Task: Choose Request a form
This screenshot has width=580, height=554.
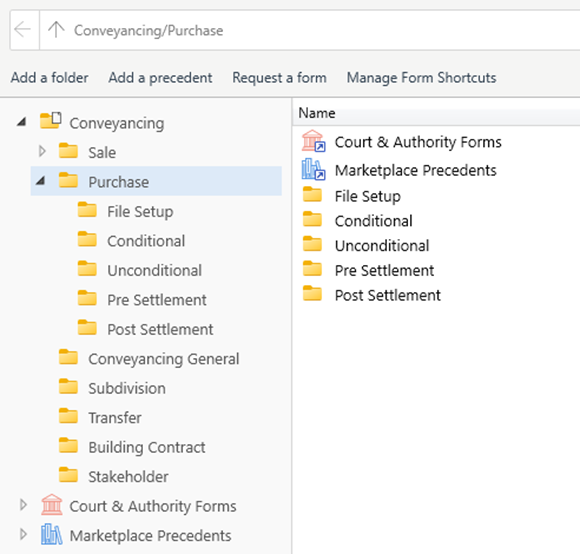Action: [x=279, y=78]
